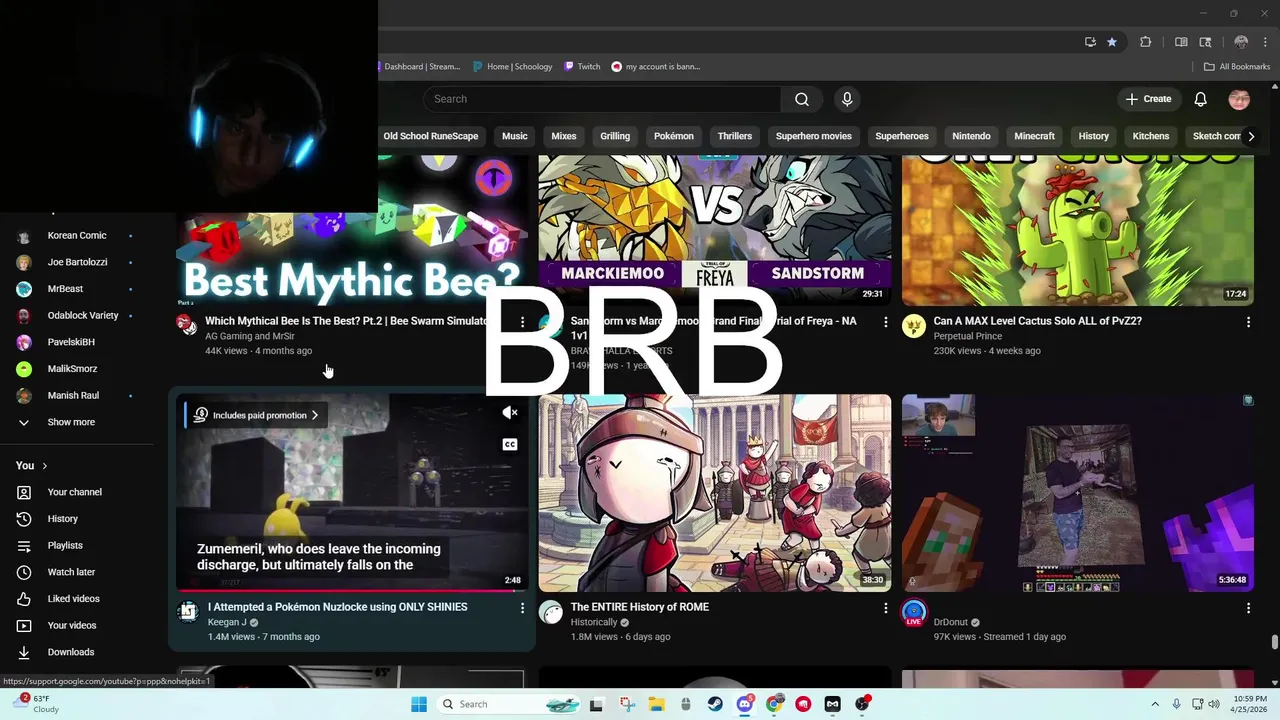Screen dimensions: 1280x720
Task: Select the Pokémon topic chip
Action: [x=673, y=136]
